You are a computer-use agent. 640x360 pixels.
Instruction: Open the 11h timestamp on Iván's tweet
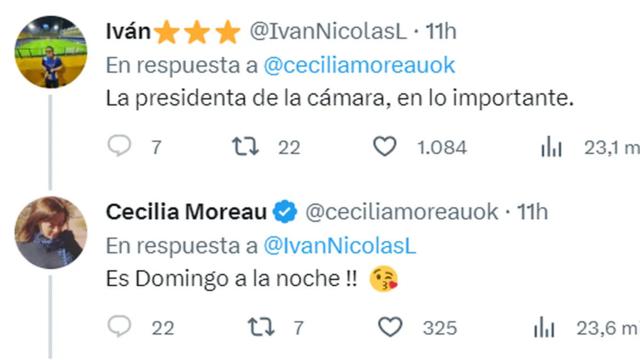tap(441, 31)
